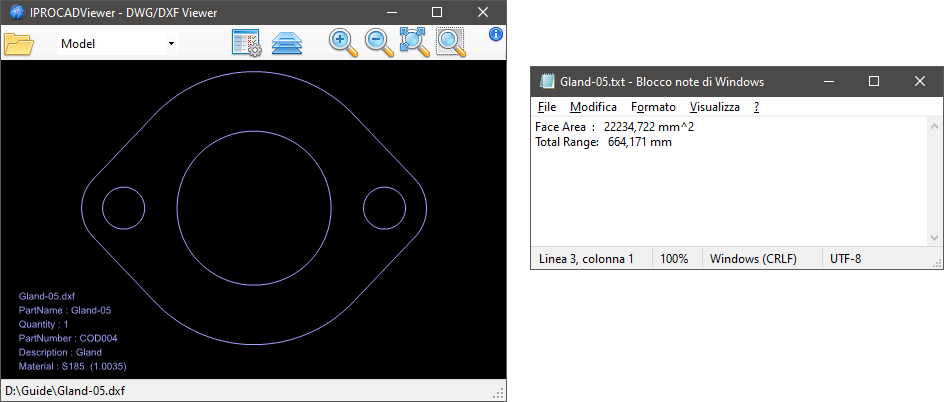Click 'Quantity : 1' text in drawing
944x402 pixels.
[43, 324]
